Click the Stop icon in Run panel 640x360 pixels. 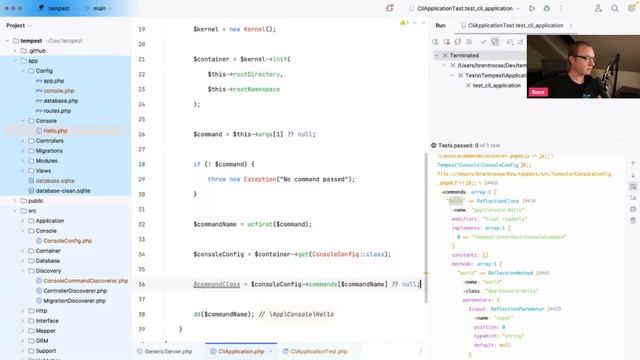(469, 42)
